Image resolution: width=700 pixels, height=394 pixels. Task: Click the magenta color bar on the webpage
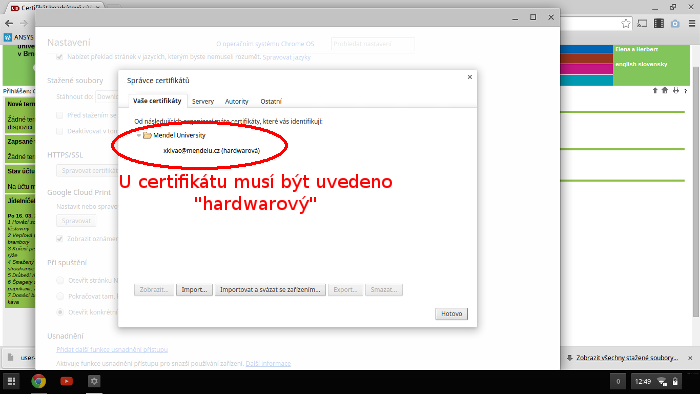(x=587, y=69)
